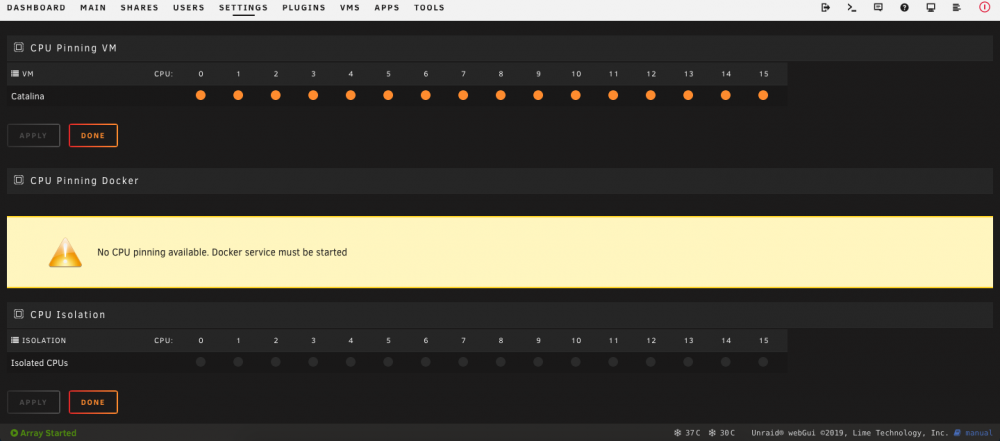Screen dimensions: 1000x441
Task: Toggle Catalina pinning for CPU 15
Action: (x=763, y=95)
